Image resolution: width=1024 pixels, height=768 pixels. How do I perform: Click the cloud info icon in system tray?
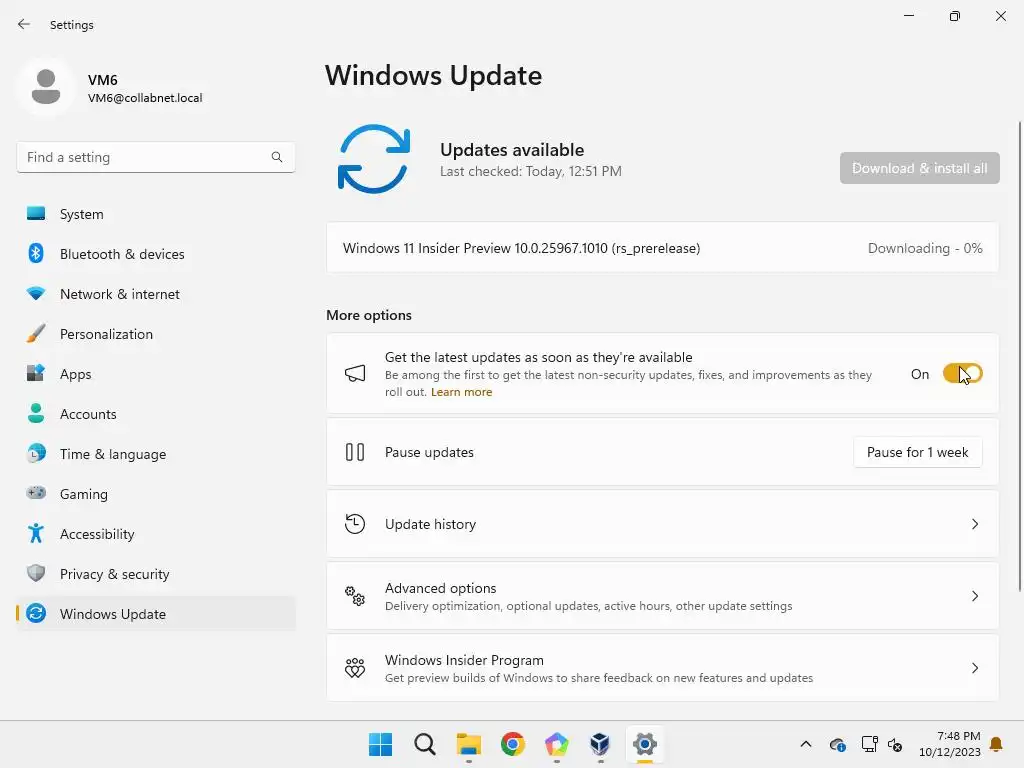coord(838,744)
